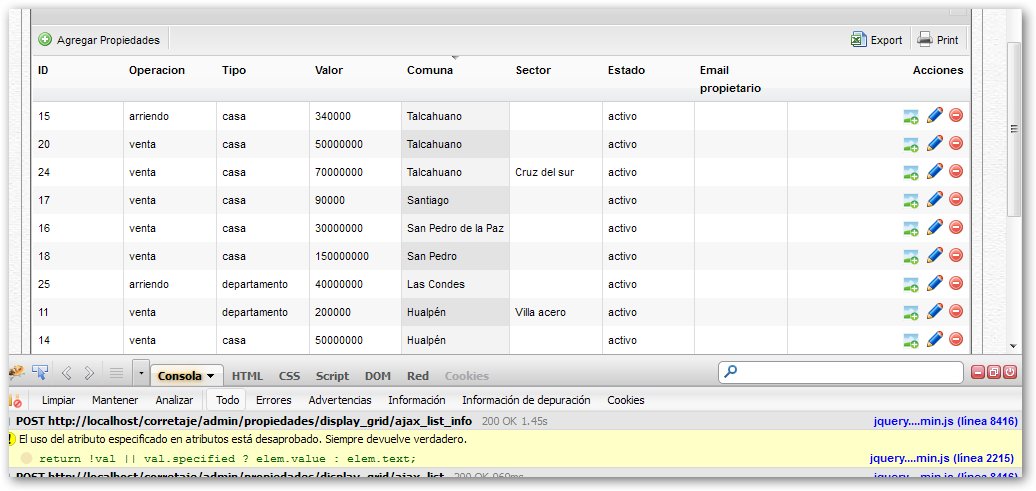Go forward with Firebug right arrow
This screenshot has width=1036, height=491.
(x=89, y=373)
